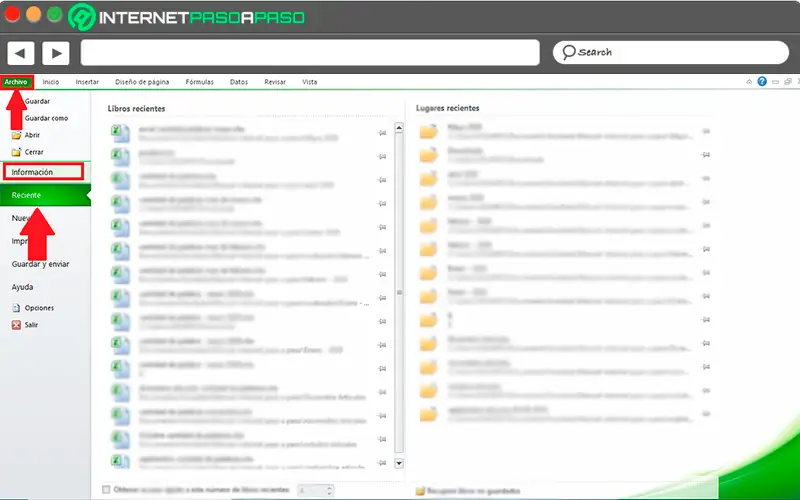Click down arrow of Libros recientes scrollbar

(399, 463)
